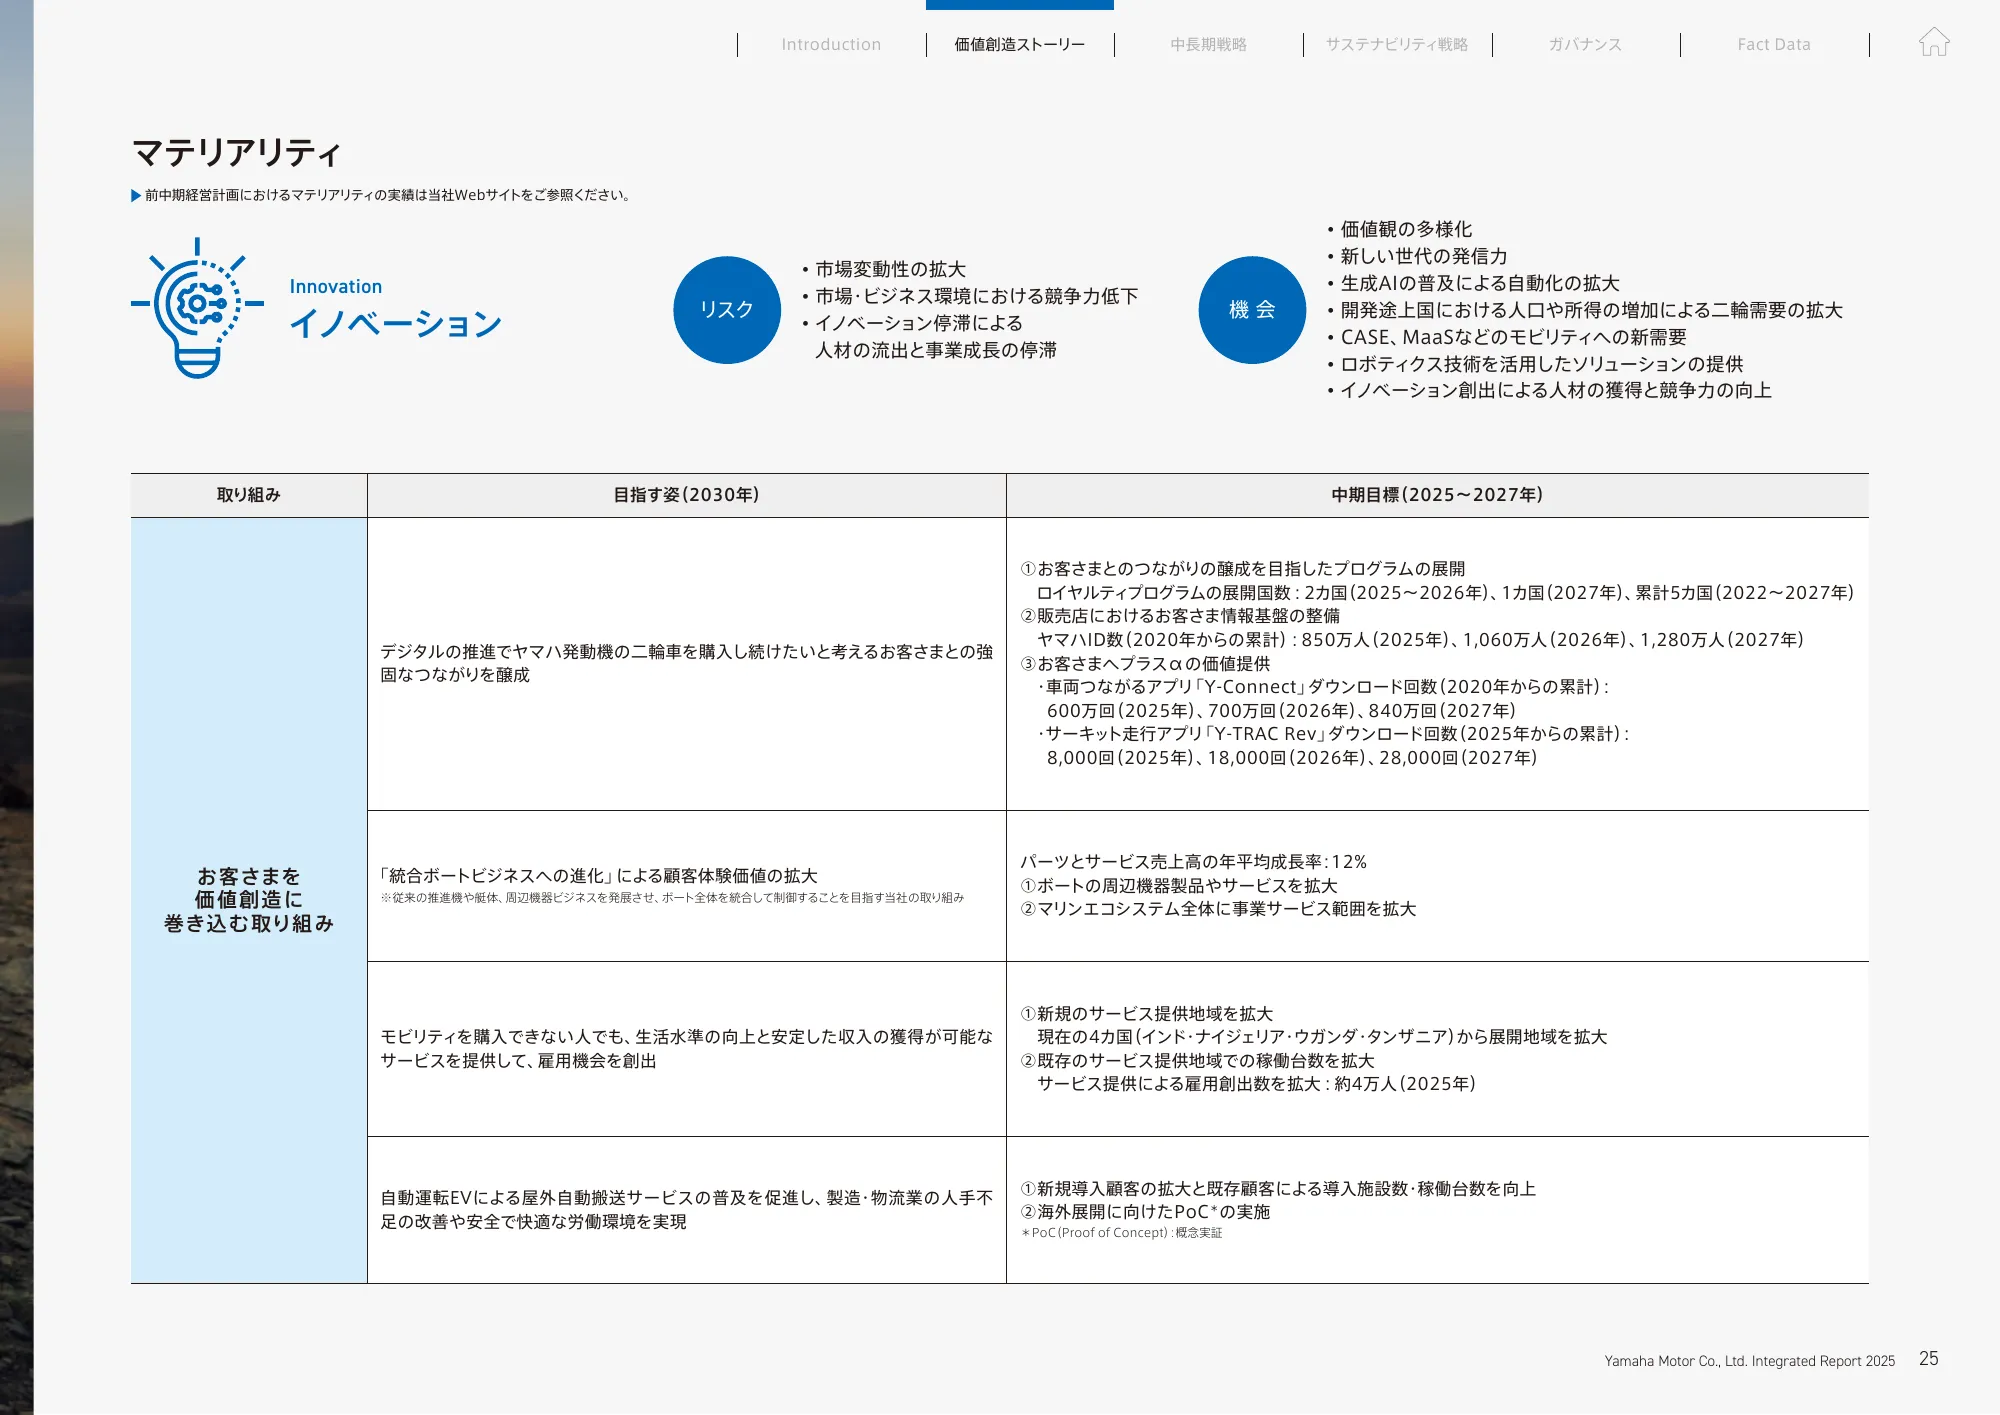2000x1415 pixels.
Task: Toggle the 機会 view for イノベーション
Action: click(x=1251, y=309)
